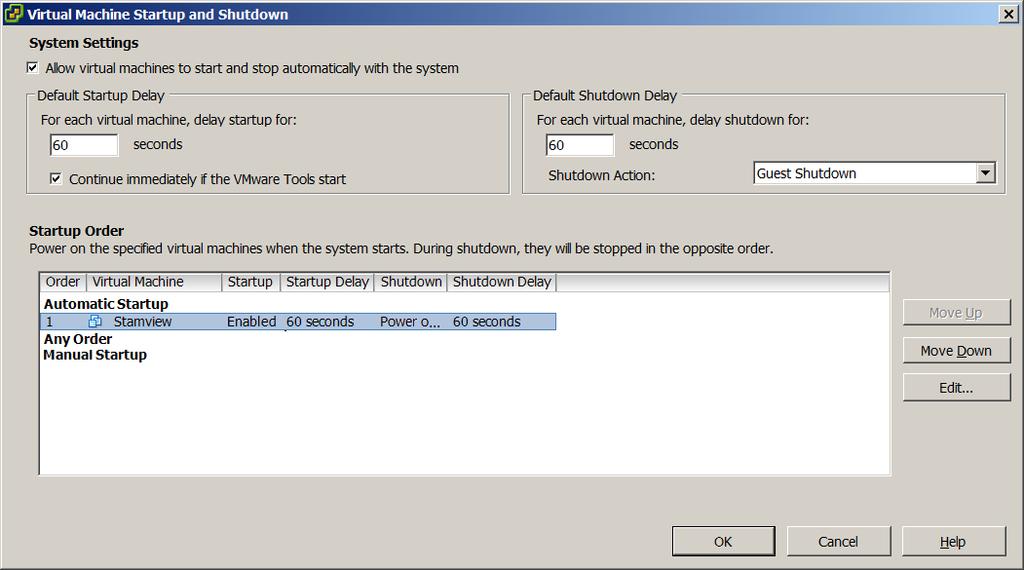
Task: Confirm the settings with OK
Action: (723, 541)
